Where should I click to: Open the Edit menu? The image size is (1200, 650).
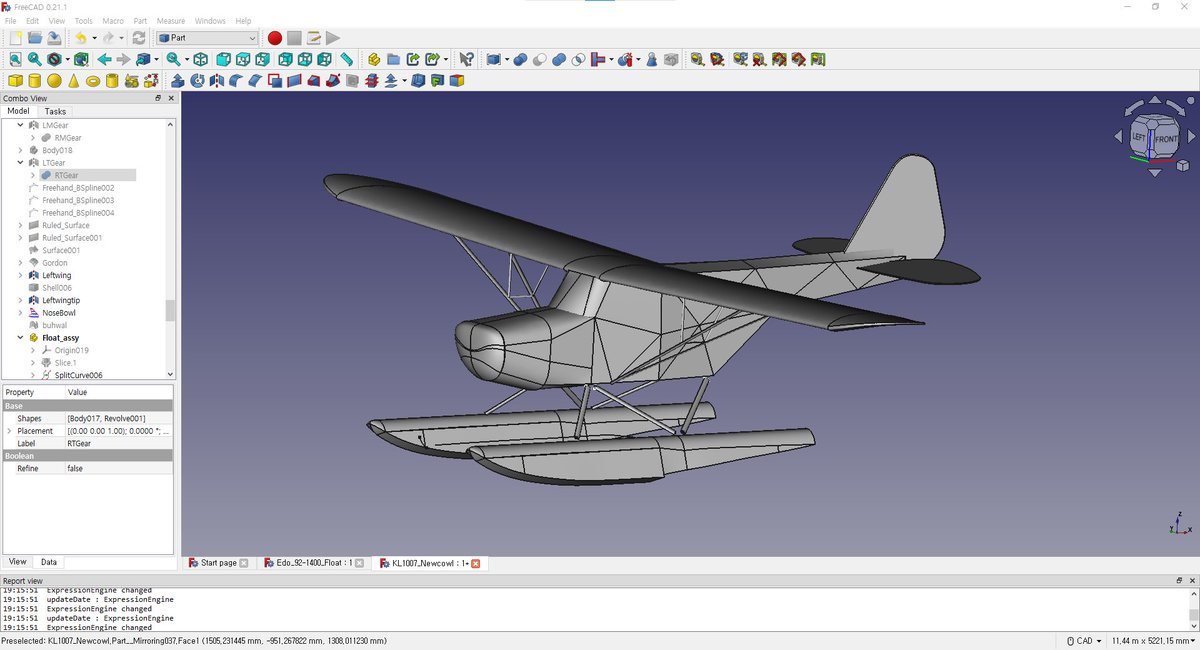click(33, 21)
